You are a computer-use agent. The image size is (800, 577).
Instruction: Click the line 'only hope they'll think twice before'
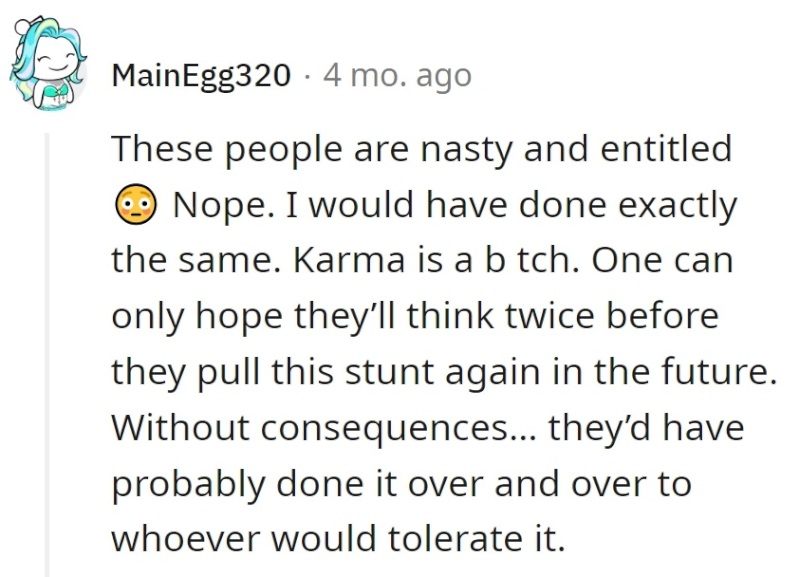415,316
